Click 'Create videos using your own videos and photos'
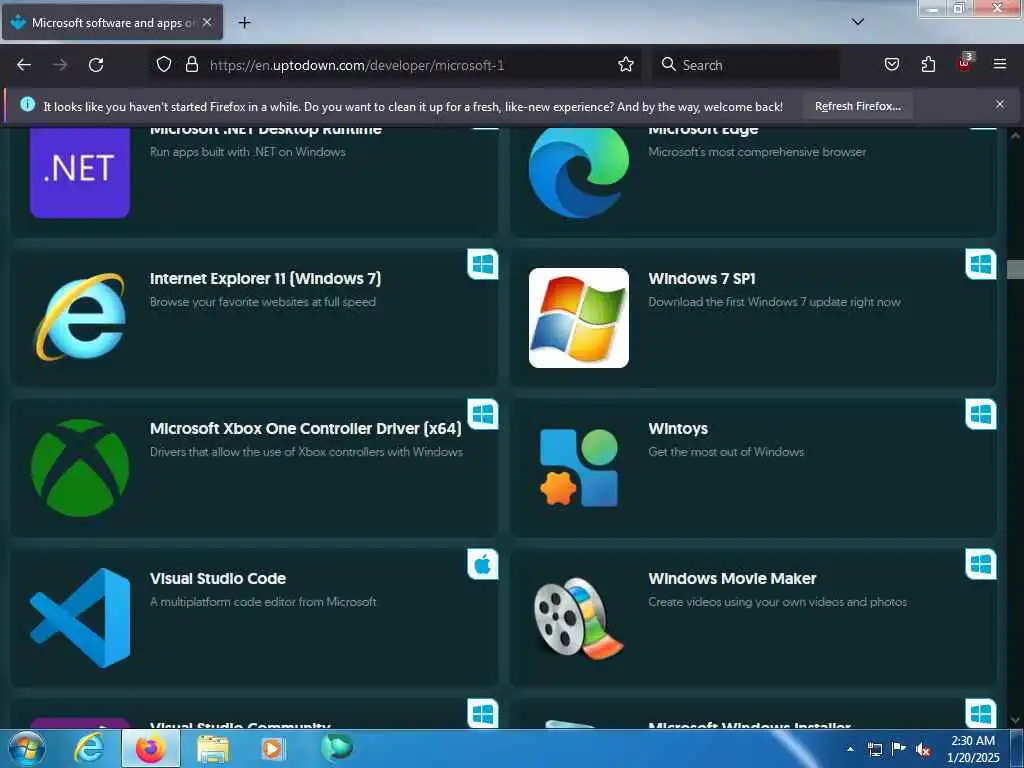 777,602
